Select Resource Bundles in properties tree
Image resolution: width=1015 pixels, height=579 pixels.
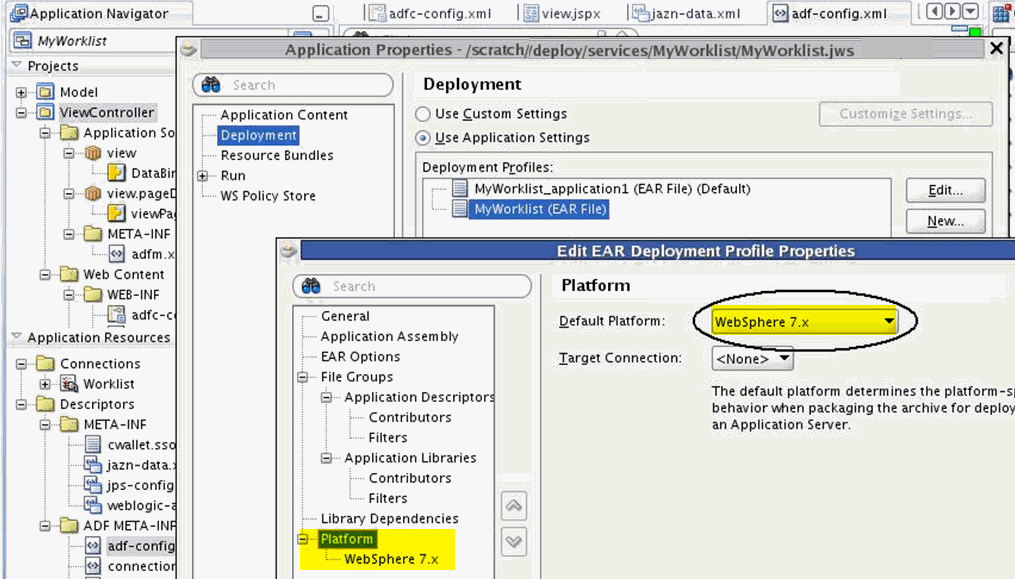pos(277,155)
